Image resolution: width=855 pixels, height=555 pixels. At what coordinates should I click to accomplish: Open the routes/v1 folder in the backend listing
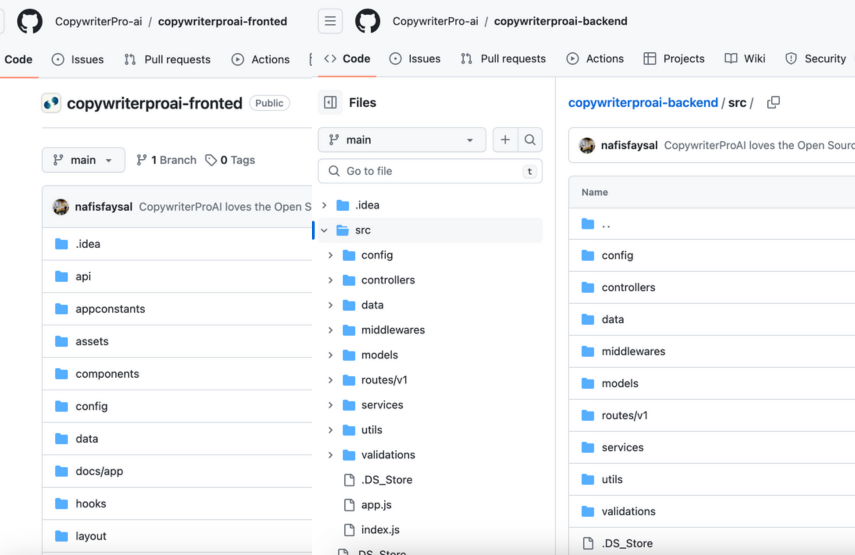point(624,415)
